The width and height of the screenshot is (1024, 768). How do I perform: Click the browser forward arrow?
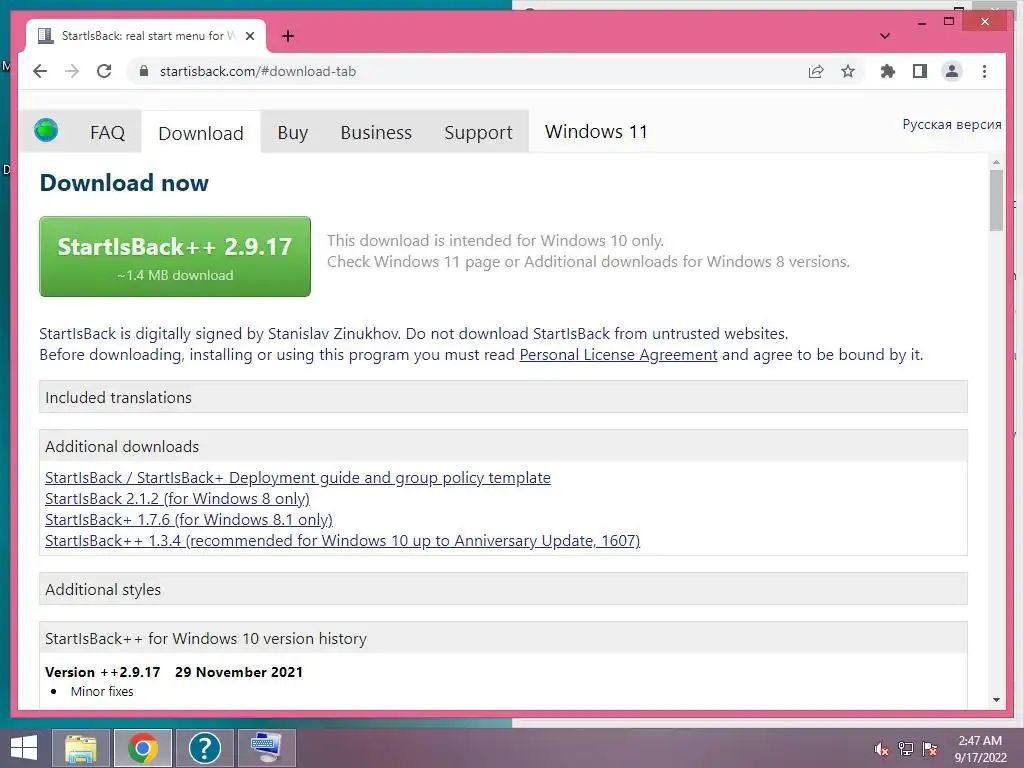tap(72, 71)
